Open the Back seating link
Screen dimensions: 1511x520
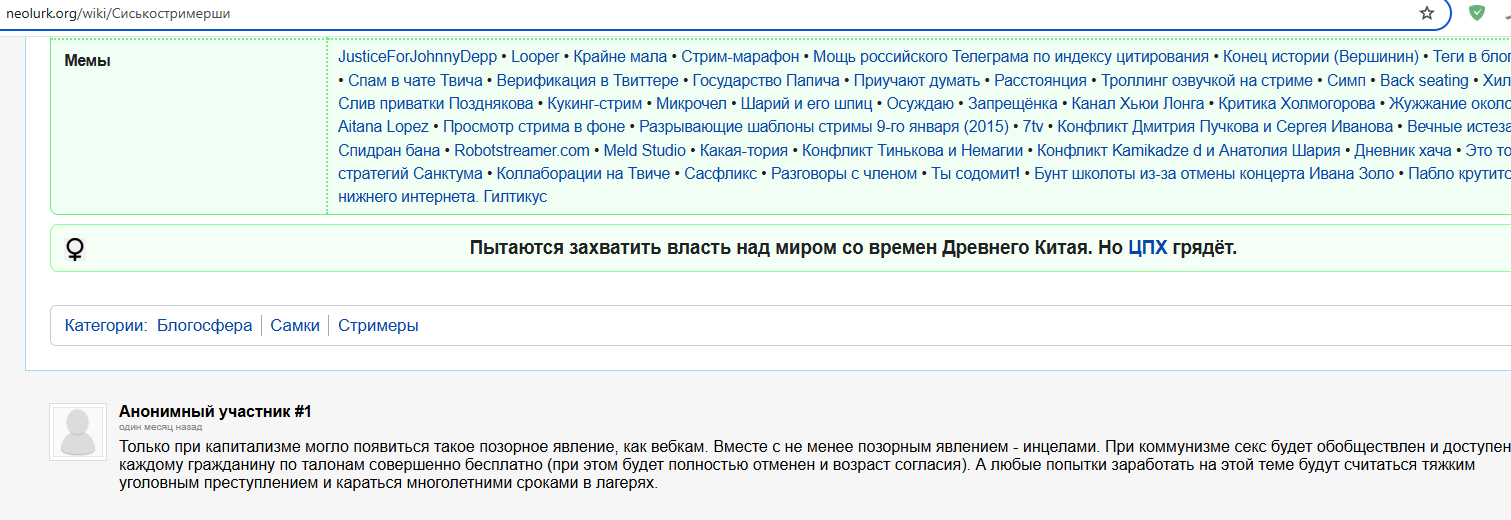[1424, 81]
